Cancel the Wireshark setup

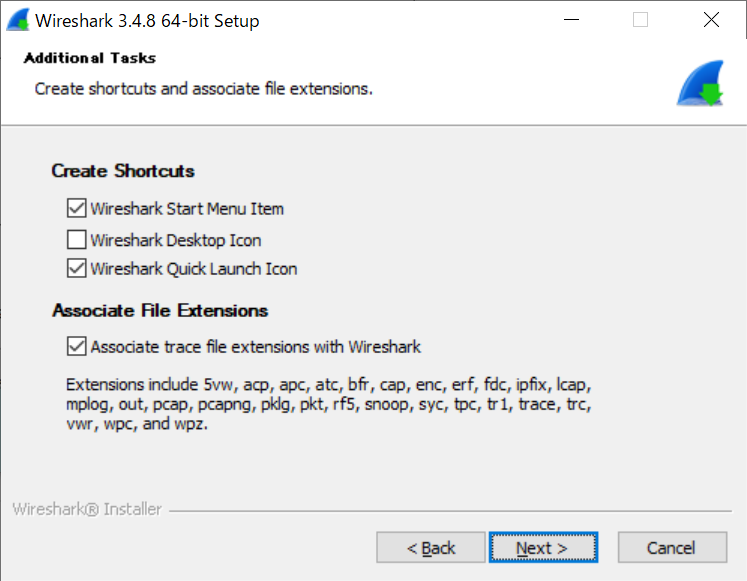pyautogui.click(x=672, y=548)
